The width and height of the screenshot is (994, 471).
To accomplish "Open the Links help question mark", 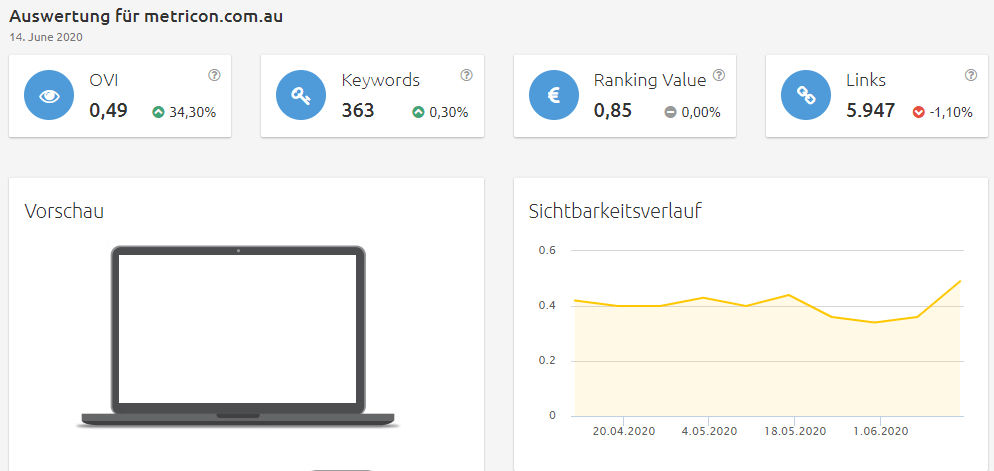I will pyautogui.click(x=971, y=75).
